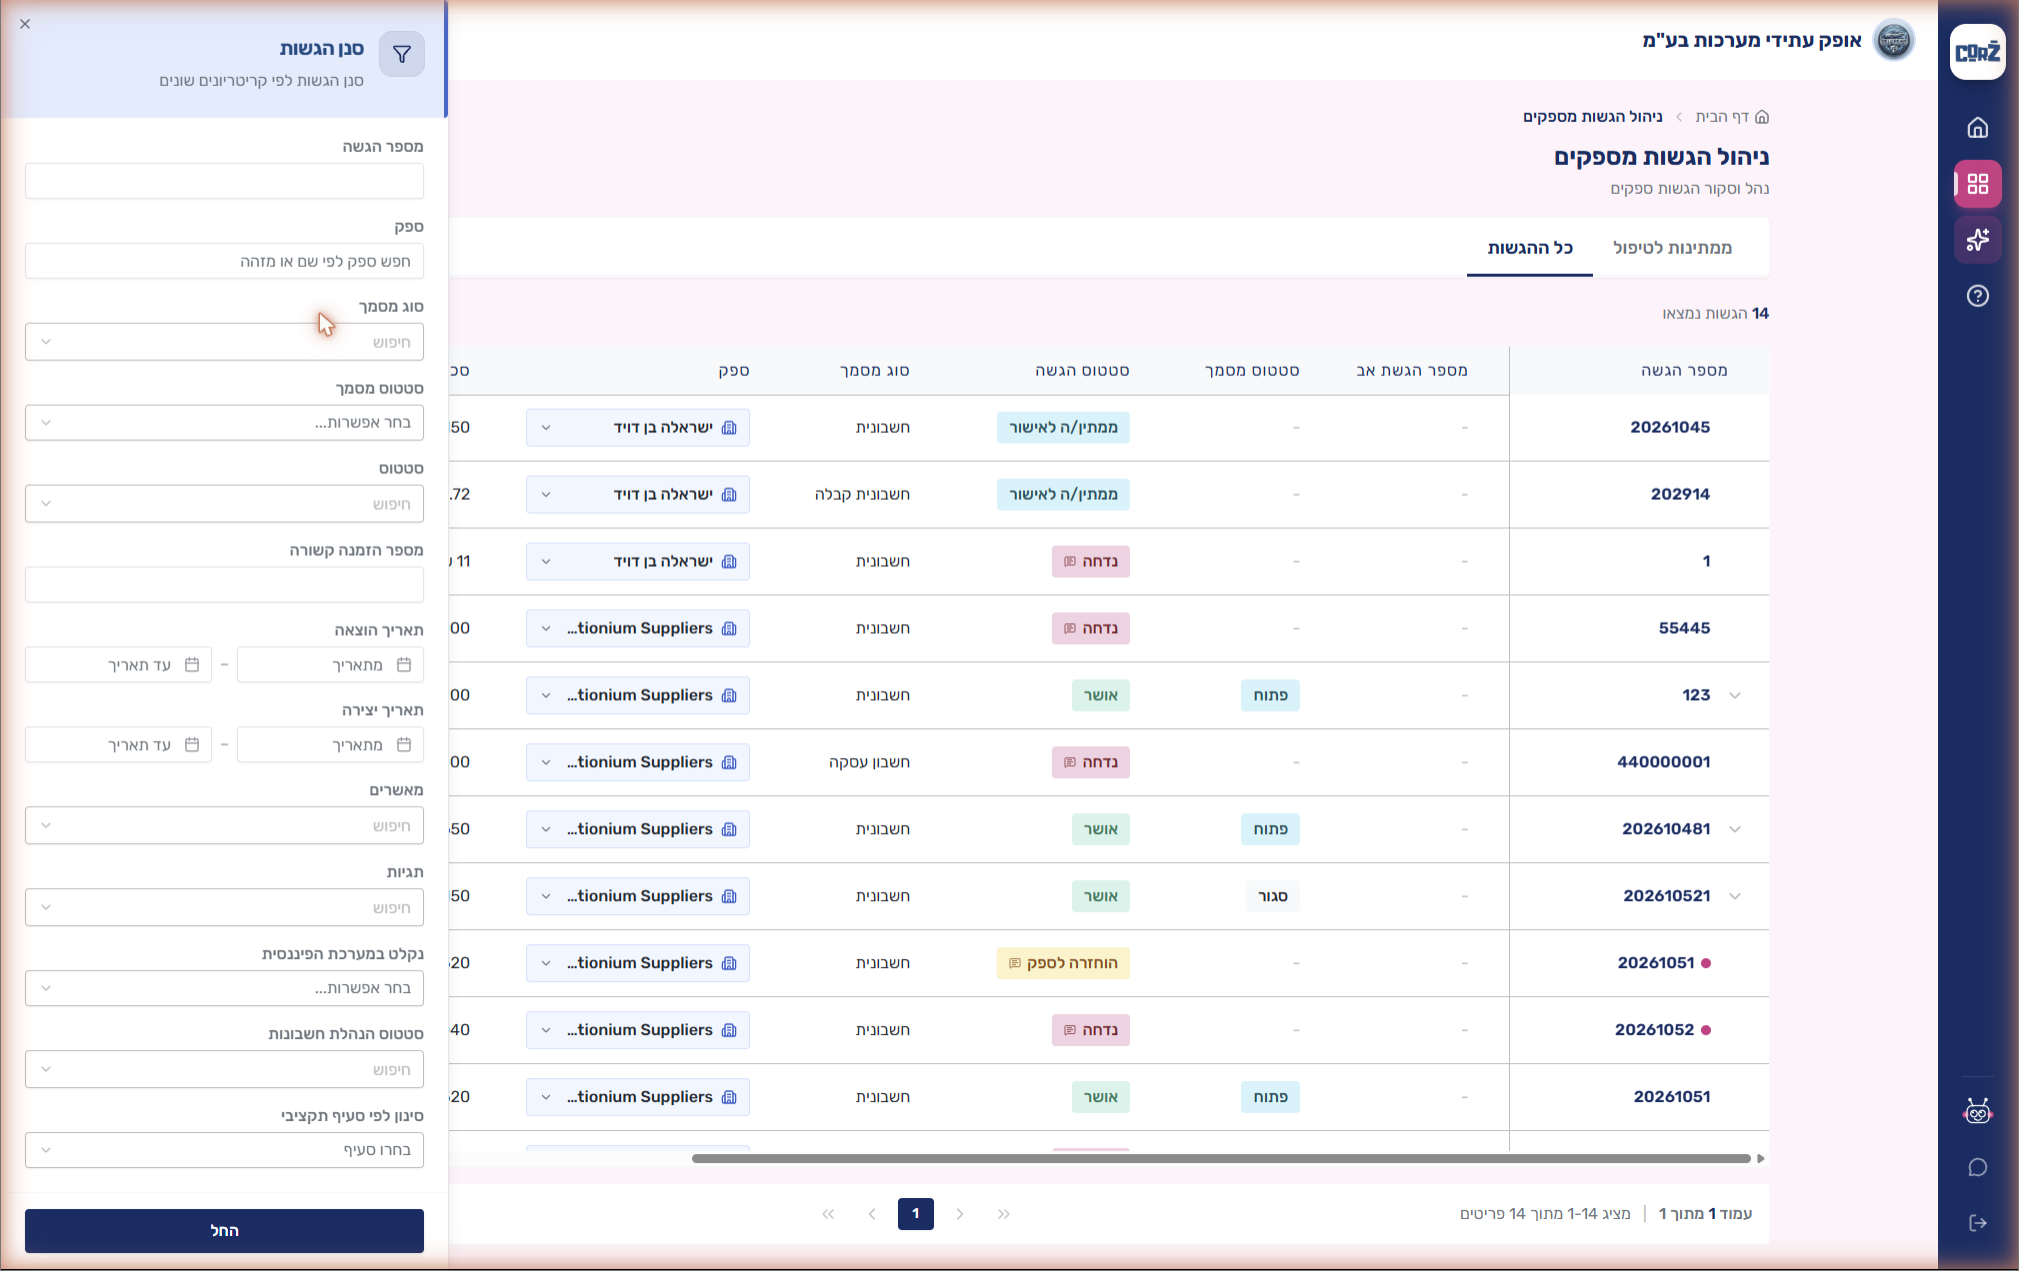Click 'פתוח' document status in row 123
2019x1271 pixels.
(1270, 696)
